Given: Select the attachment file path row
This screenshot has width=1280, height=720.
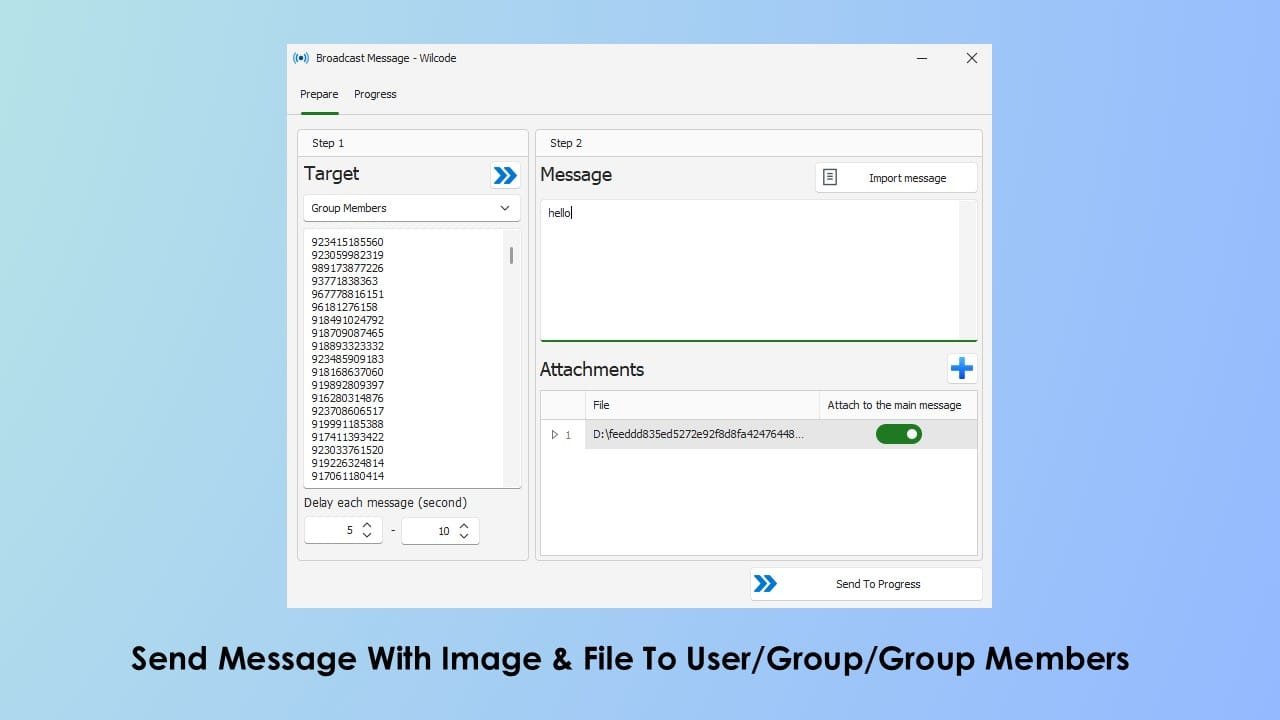Looking at the screenshot, I should [698, 434].
